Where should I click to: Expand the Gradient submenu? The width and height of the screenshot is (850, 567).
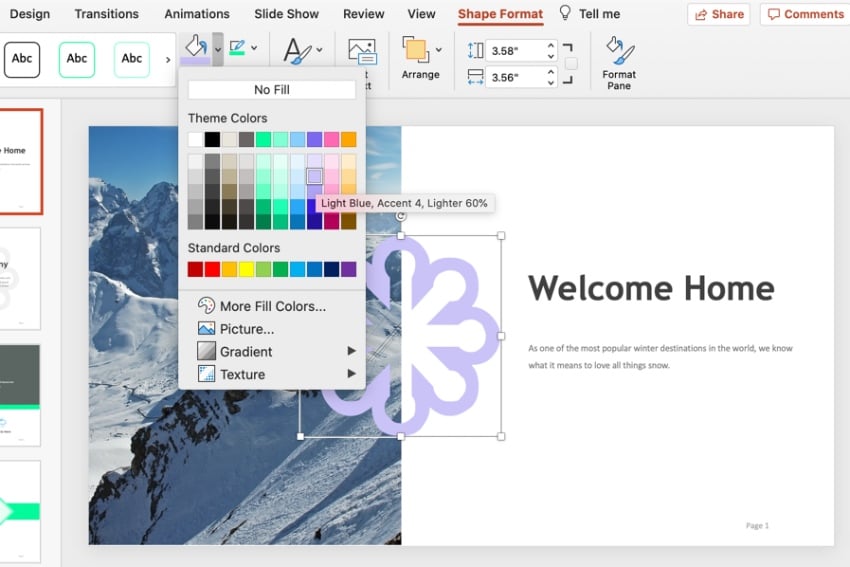click(351, 352)
